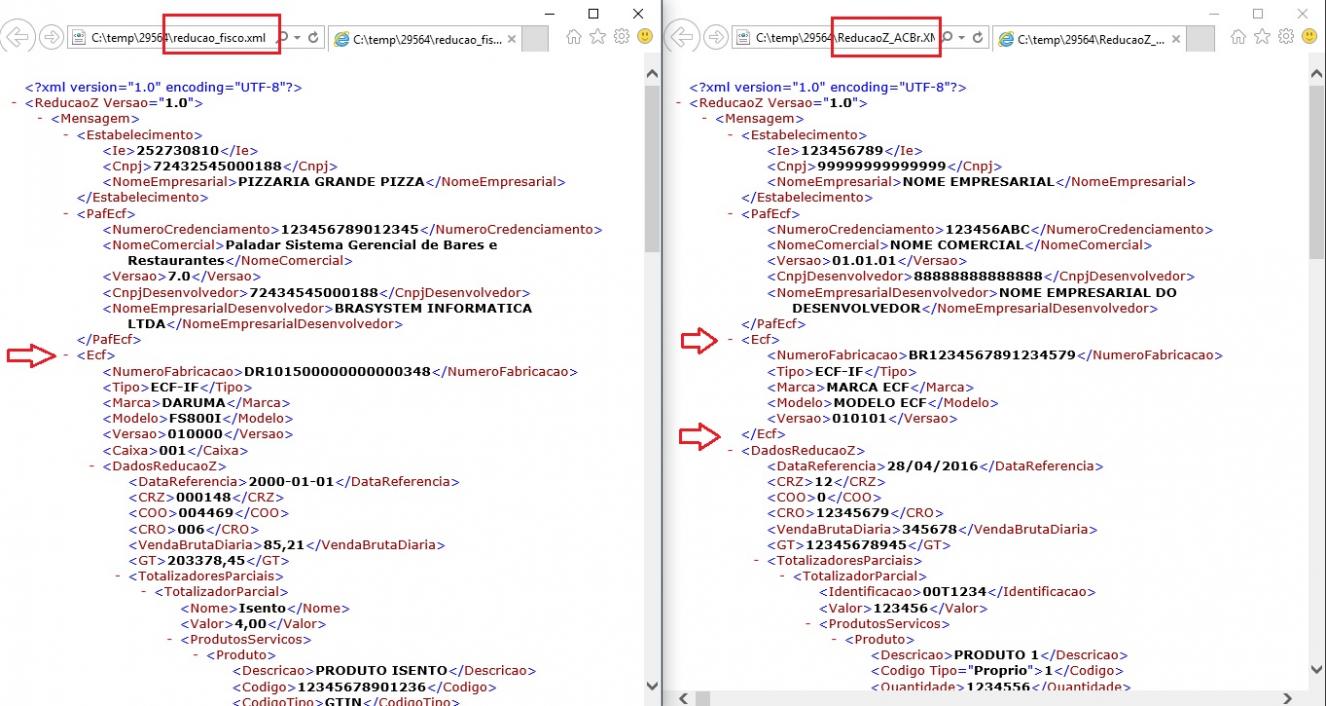Collapse Produto node in right XML

[x=834, y=639]
